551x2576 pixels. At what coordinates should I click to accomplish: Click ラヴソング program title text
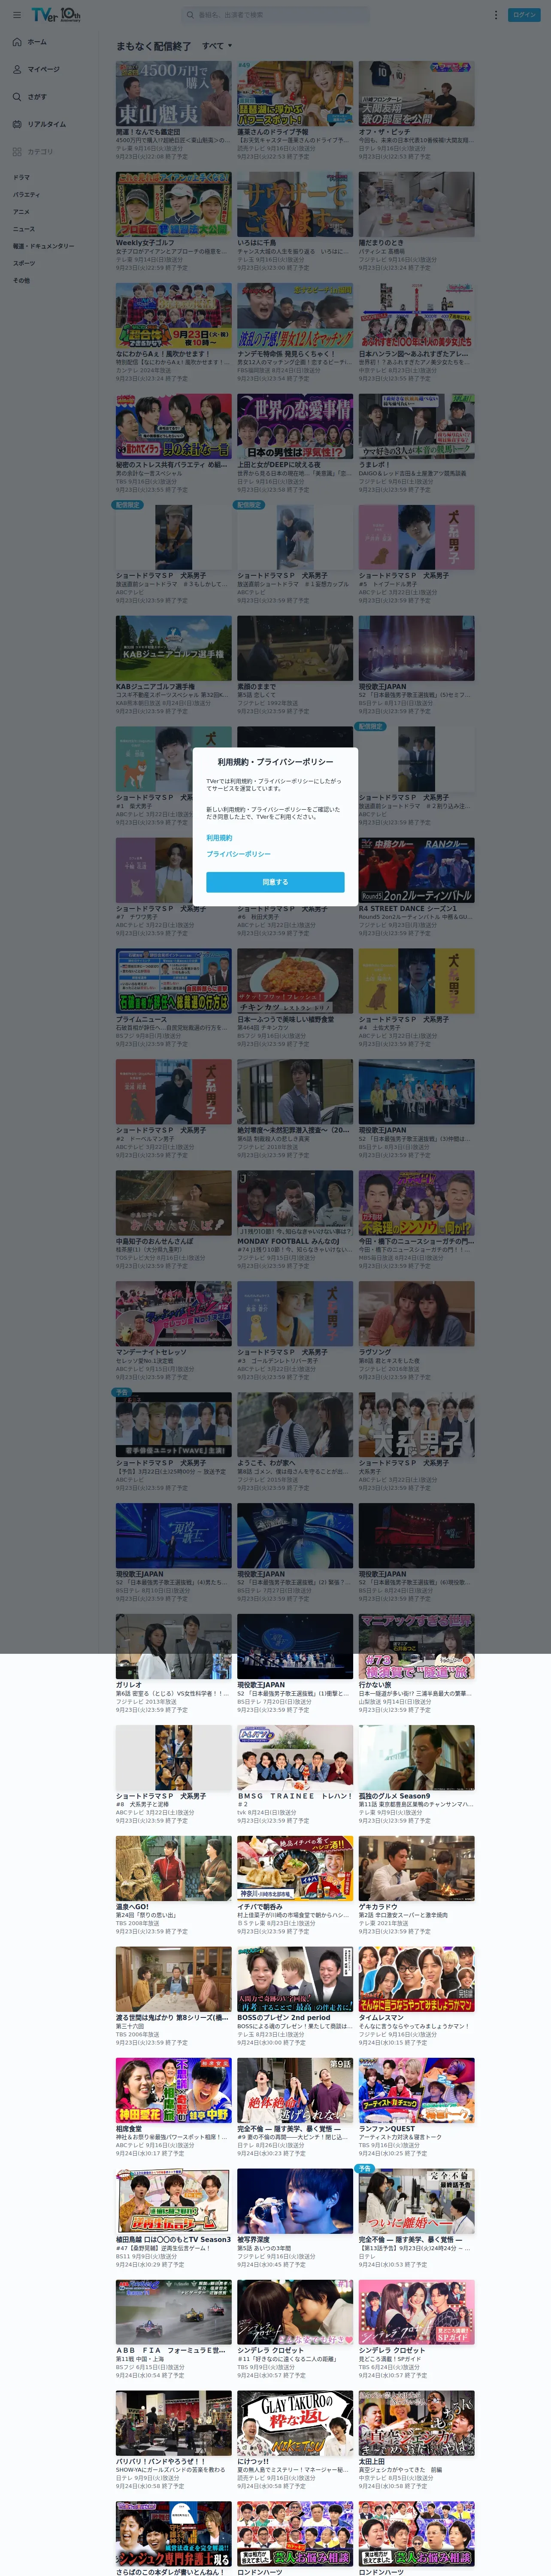[x=375, y=1352]
